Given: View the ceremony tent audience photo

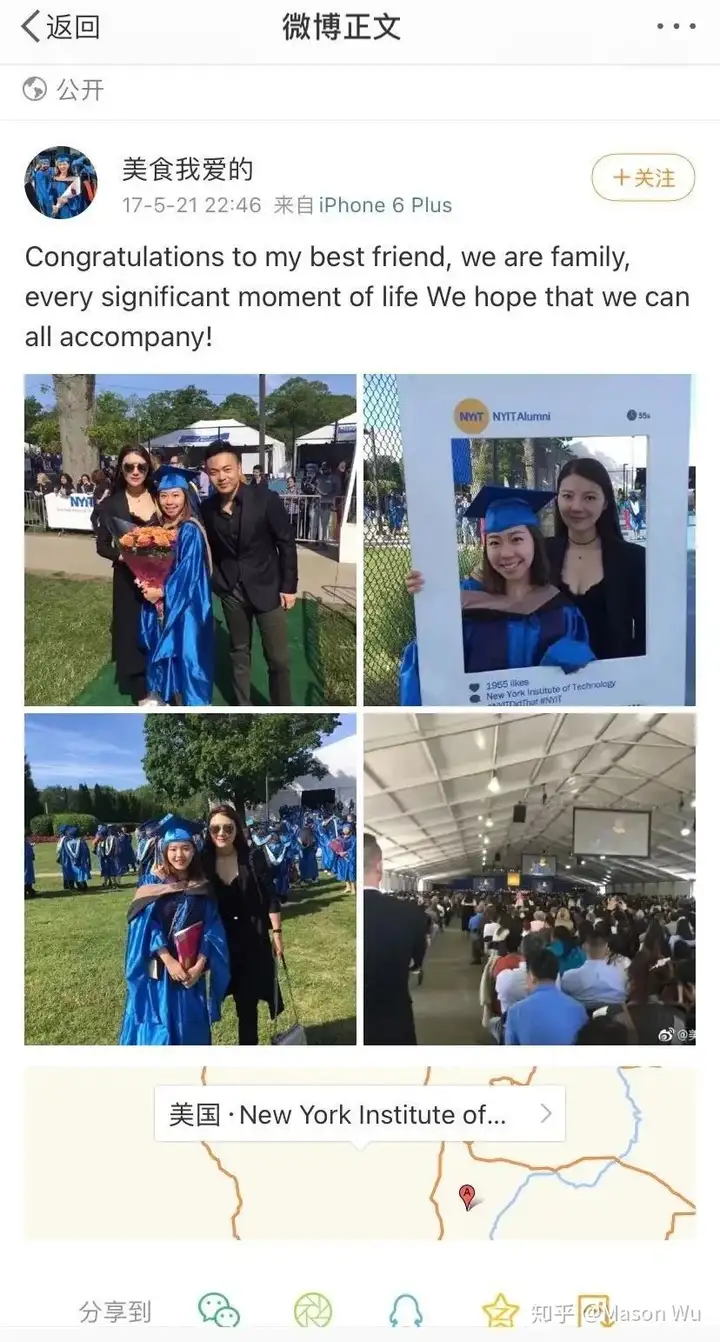Looking at the screenshot, I should tap(529, 879).
